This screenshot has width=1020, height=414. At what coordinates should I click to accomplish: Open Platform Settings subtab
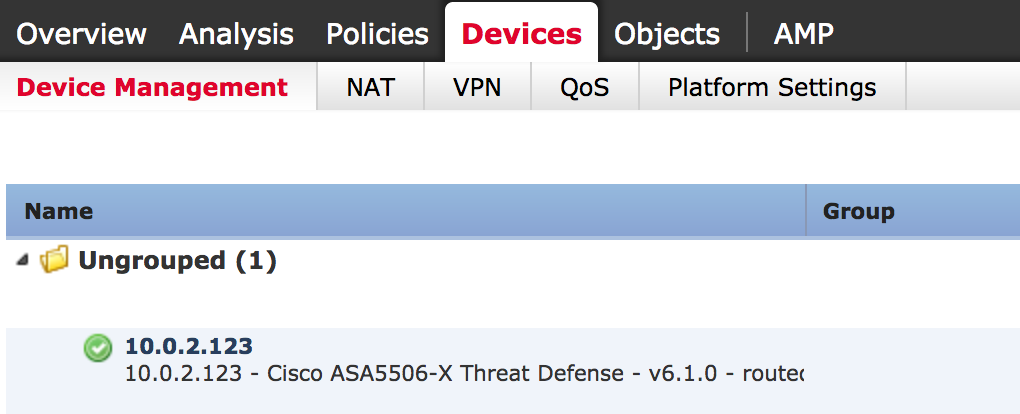tap(772, 87)
